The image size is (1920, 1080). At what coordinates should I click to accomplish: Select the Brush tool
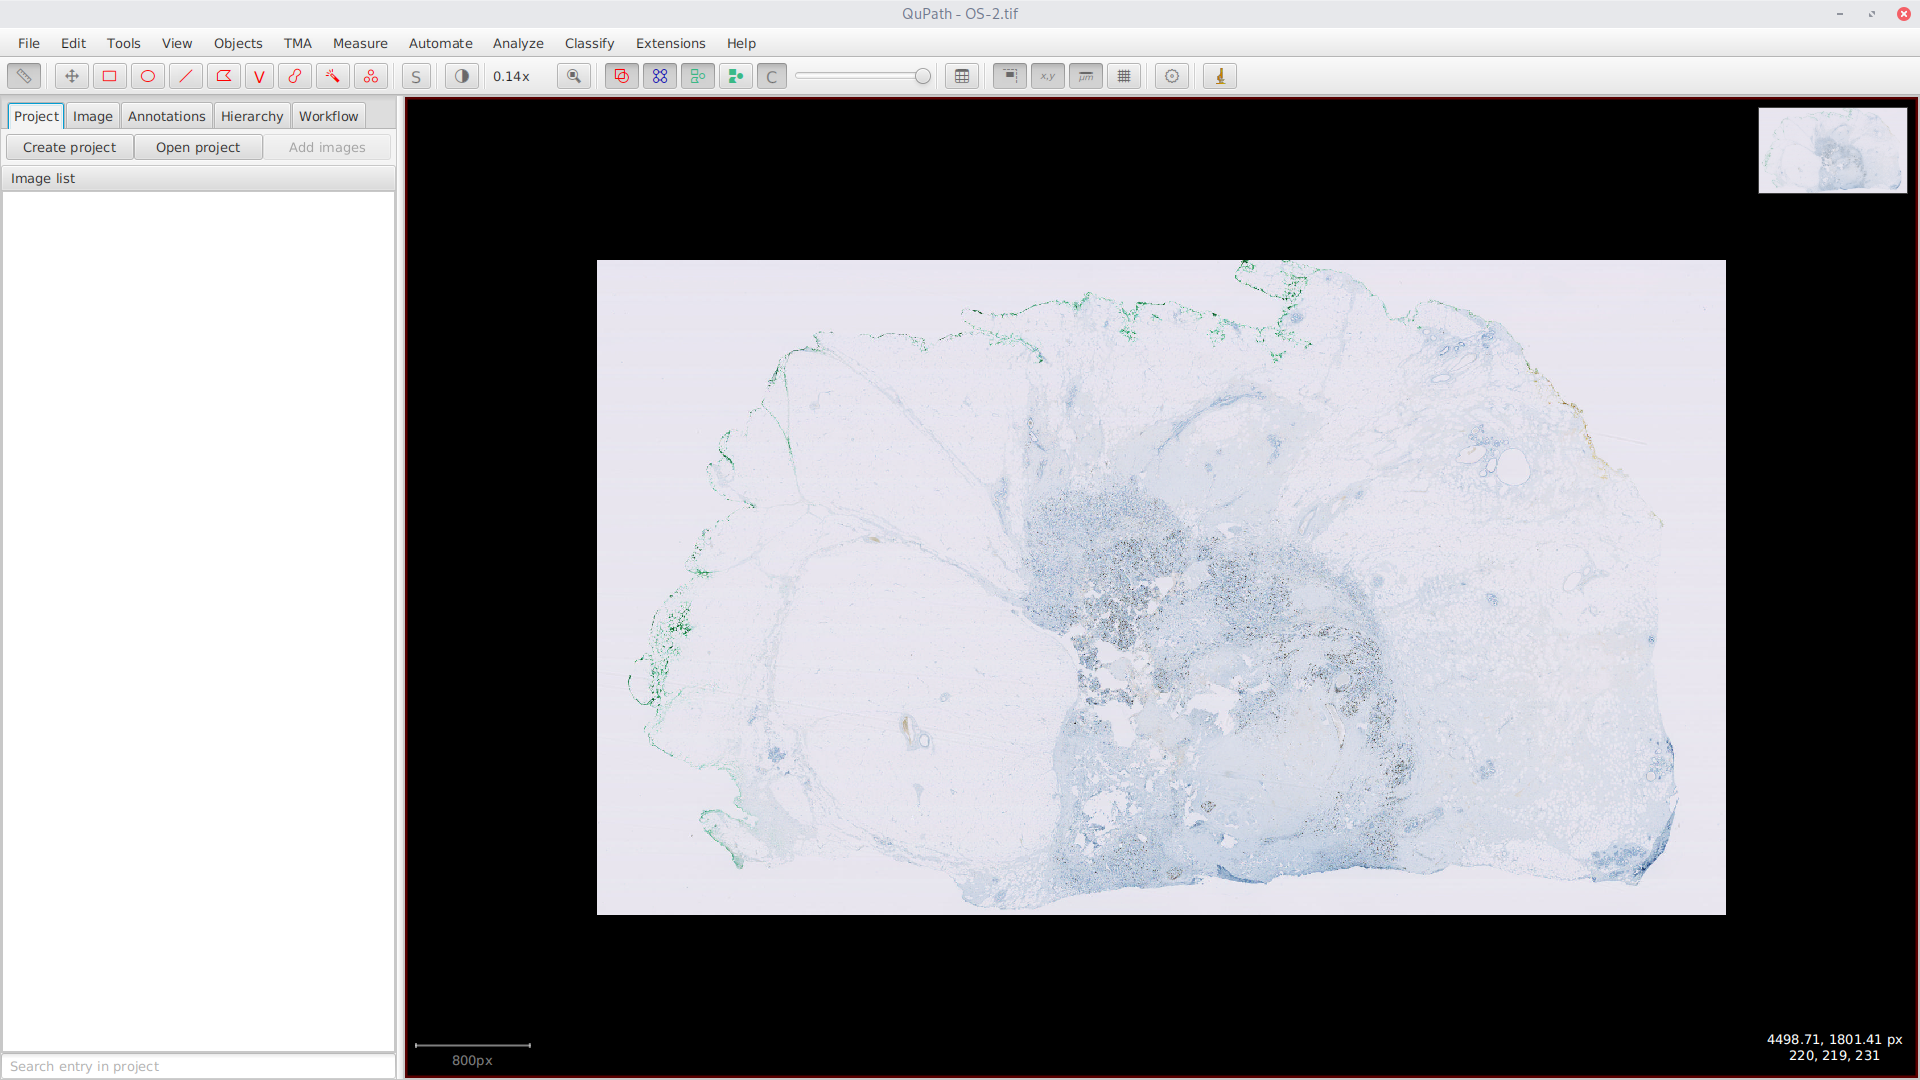tap(295, 76)
